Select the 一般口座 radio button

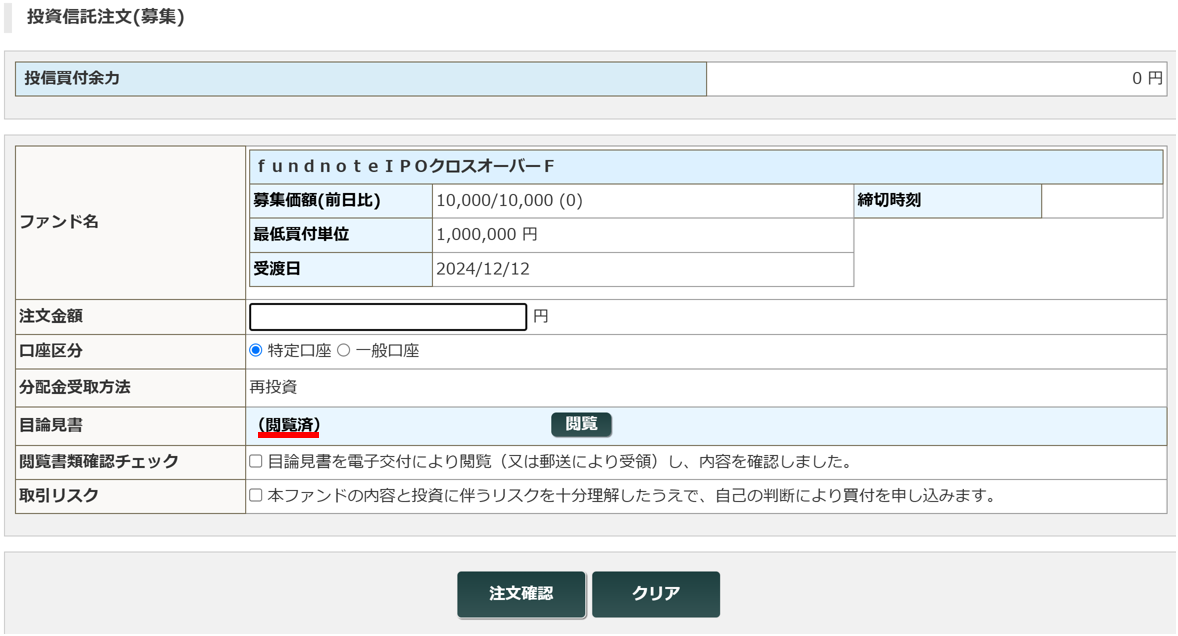click(344, 351)
